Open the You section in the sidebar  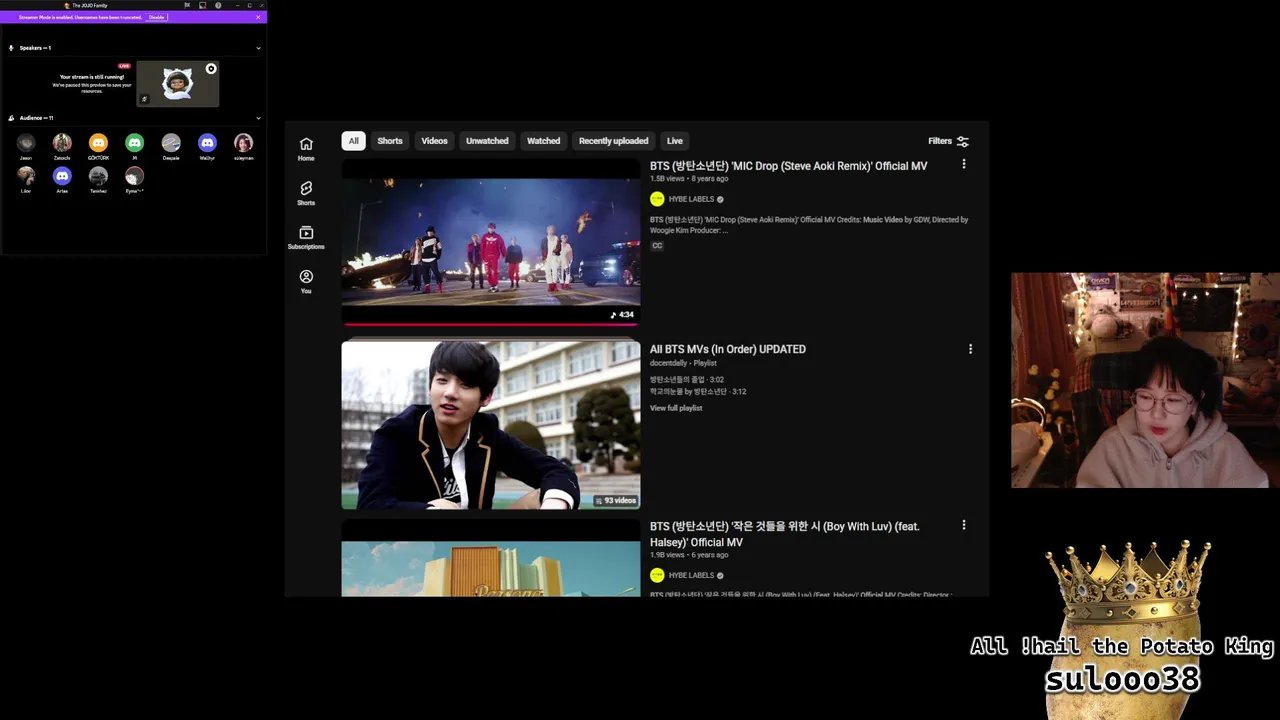(306, 281)
